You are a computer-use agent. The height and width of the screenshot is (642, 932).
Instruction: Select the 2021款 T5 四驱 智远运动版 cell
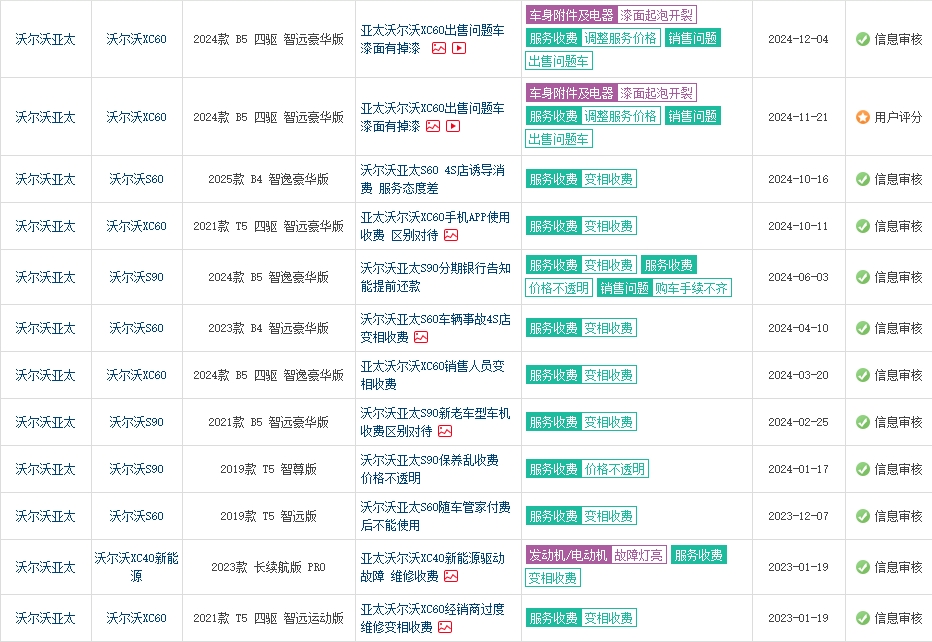[269, 618]
